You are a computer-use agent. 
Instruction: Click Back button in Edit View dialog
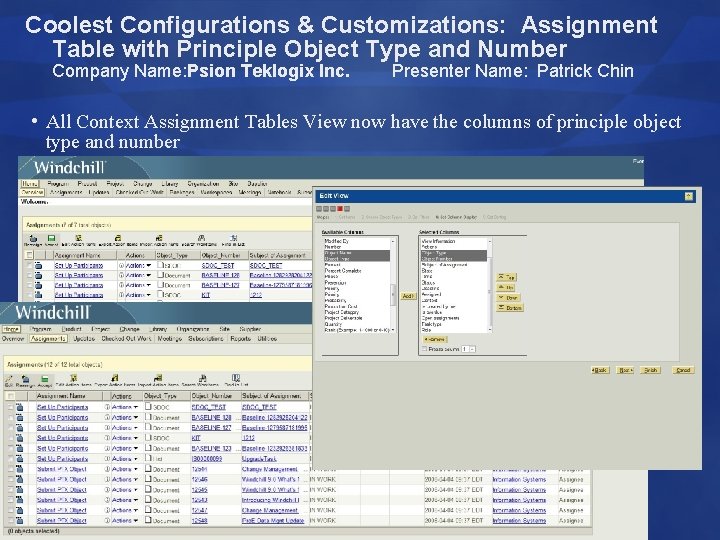tap(600, 370)
